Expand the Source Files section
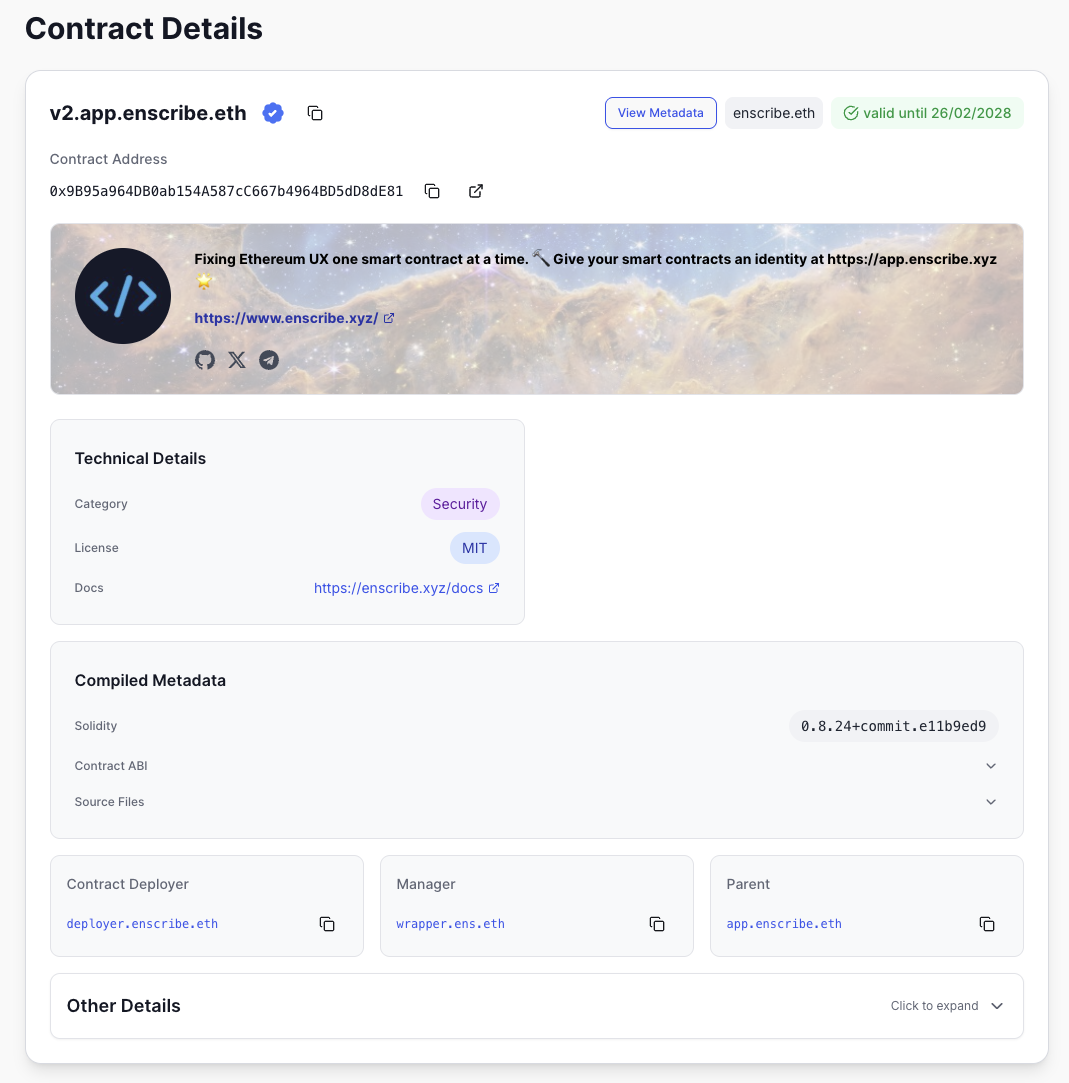The height and width of the screenshot is (1083, 1069). tap(990, 801)
